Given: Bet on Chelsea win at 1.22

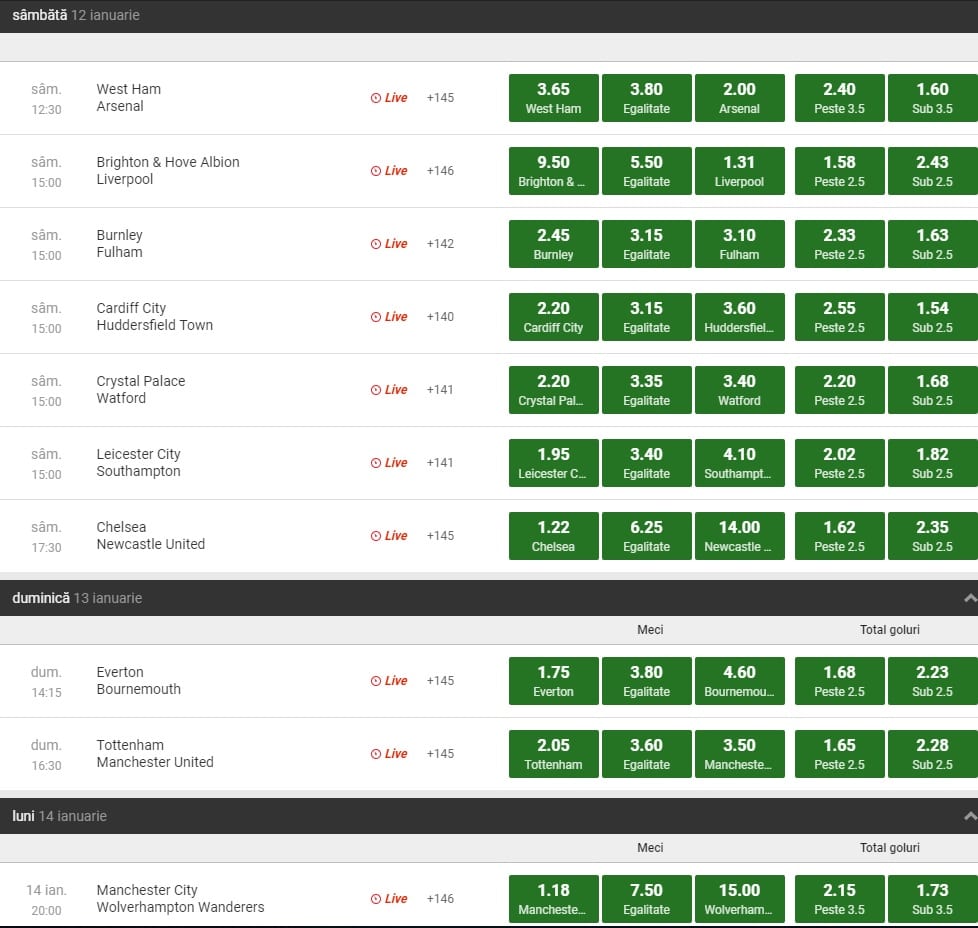Looking at the screenshot, I should [553, 536].
